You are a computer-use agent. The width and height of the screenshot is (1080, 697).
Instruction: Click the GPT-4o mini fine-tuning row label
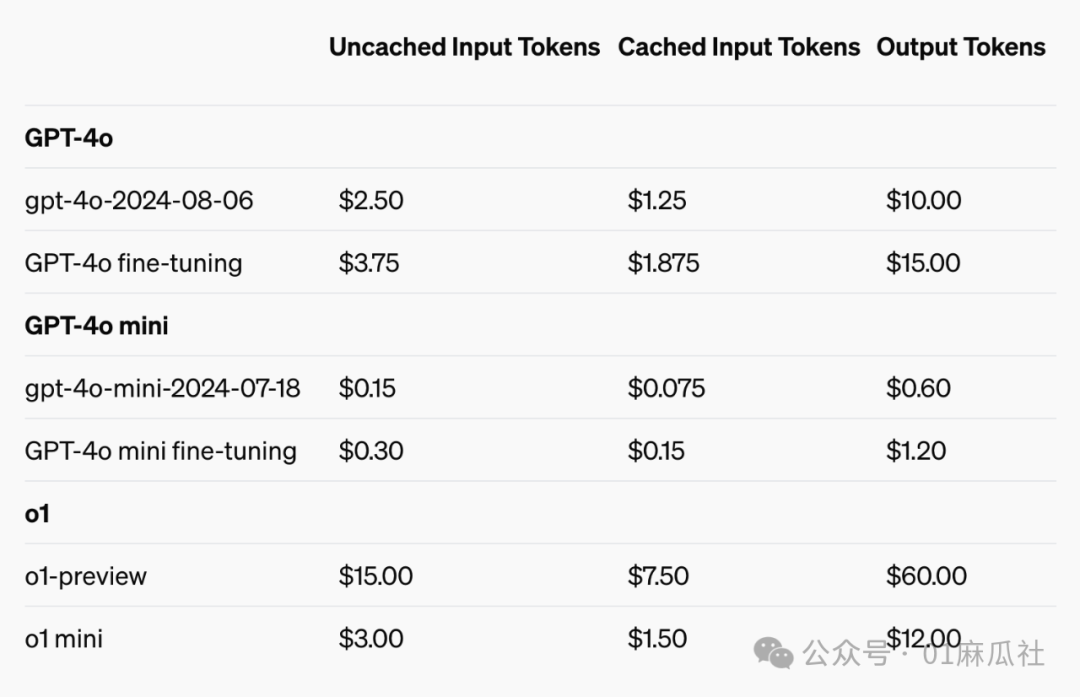tap(160, 451)
